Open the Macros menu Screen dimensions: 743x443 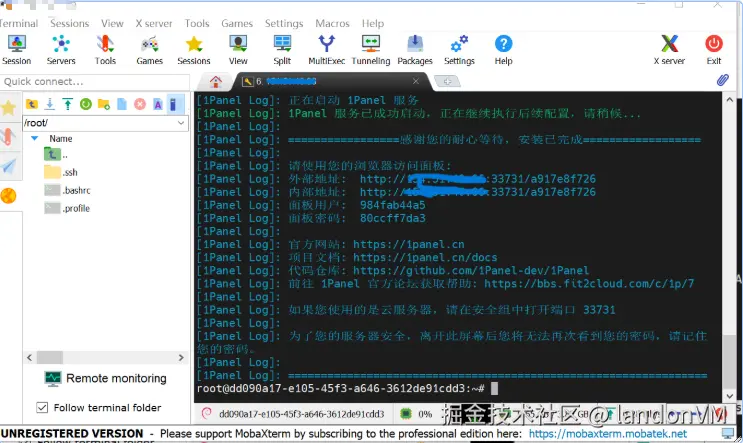pos(333,23)
